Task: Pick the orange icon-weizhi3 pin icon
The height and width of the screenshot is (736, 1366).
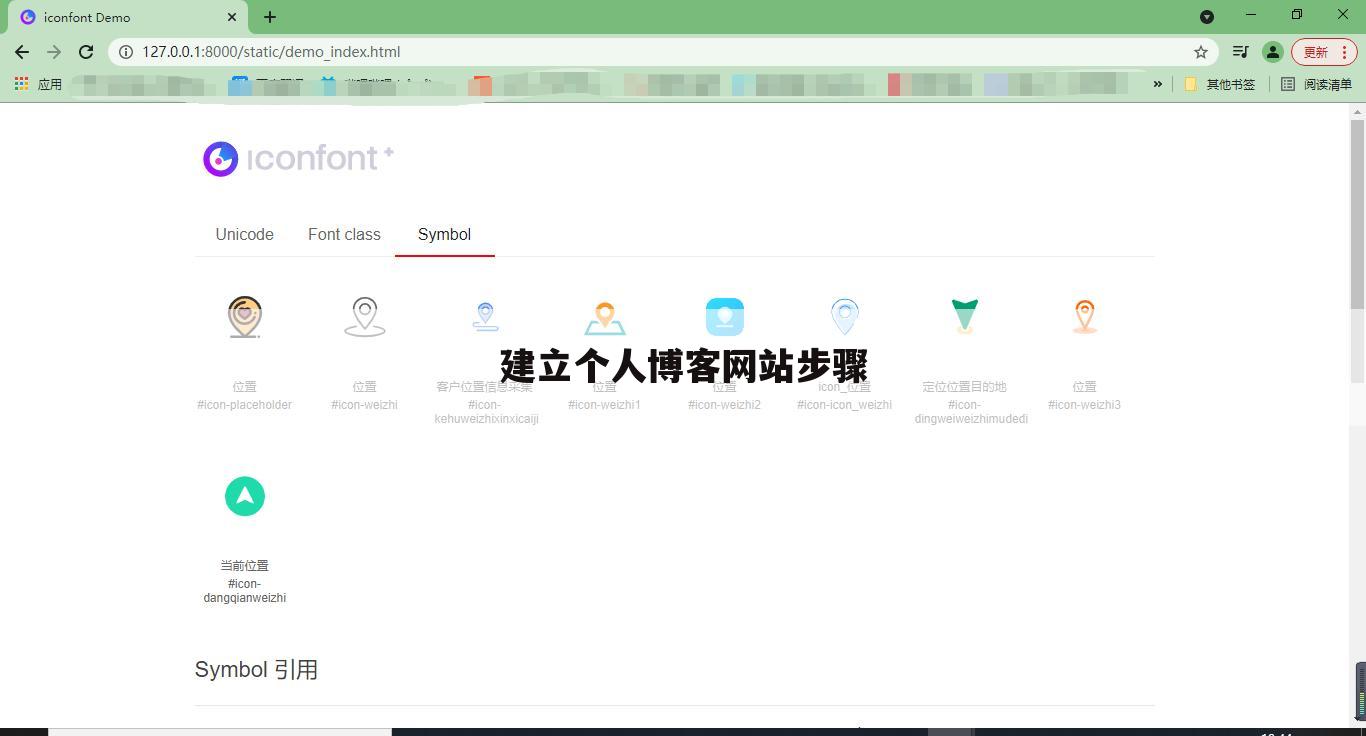Action: (1085, 317)
